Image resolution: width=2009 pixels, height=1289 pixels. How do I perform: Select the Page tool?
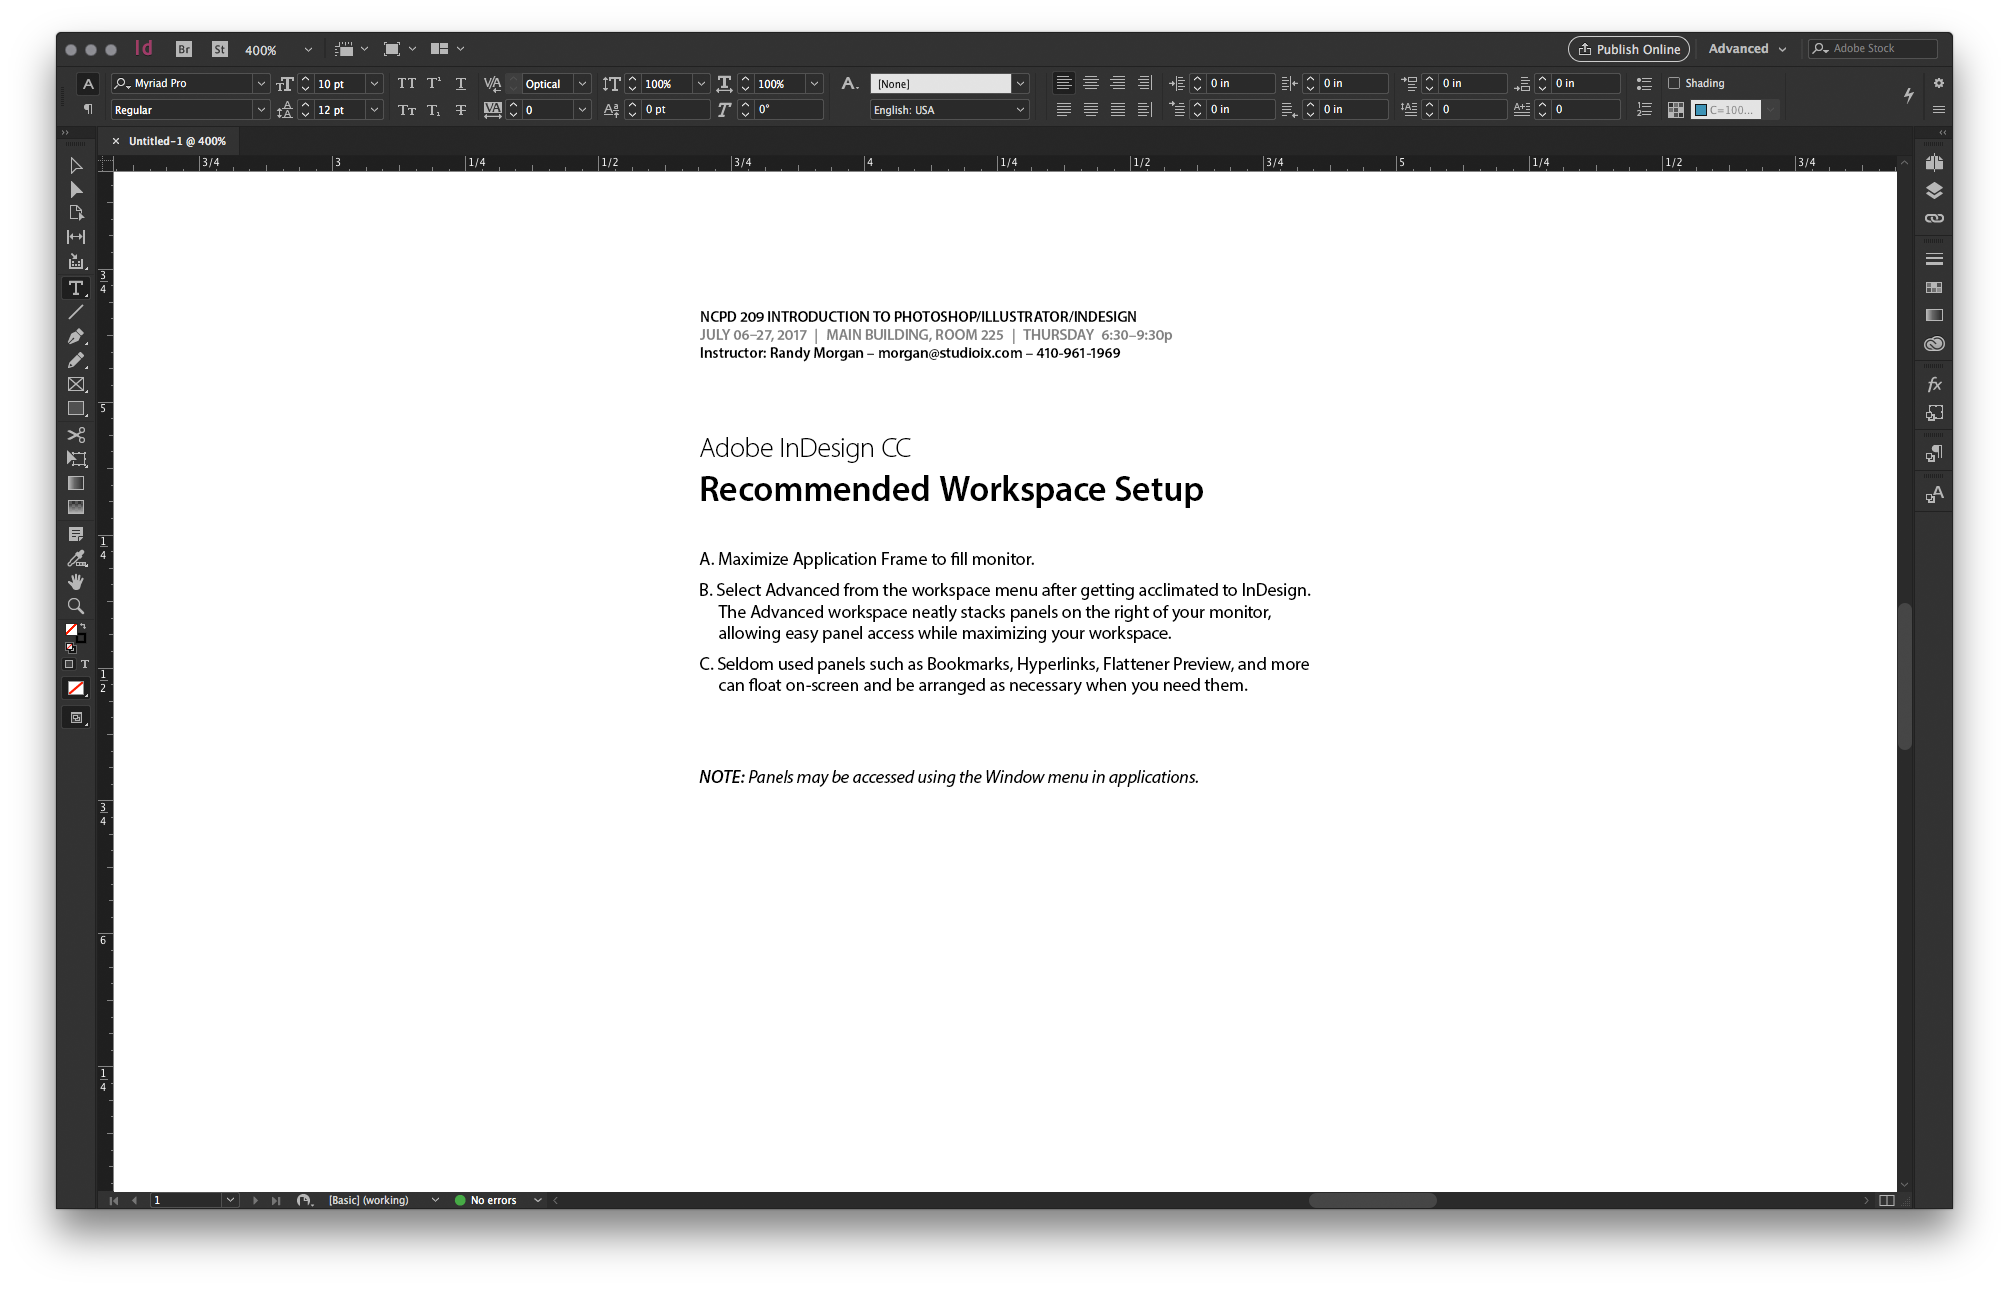pyautogui.click(x=76, y=213)
